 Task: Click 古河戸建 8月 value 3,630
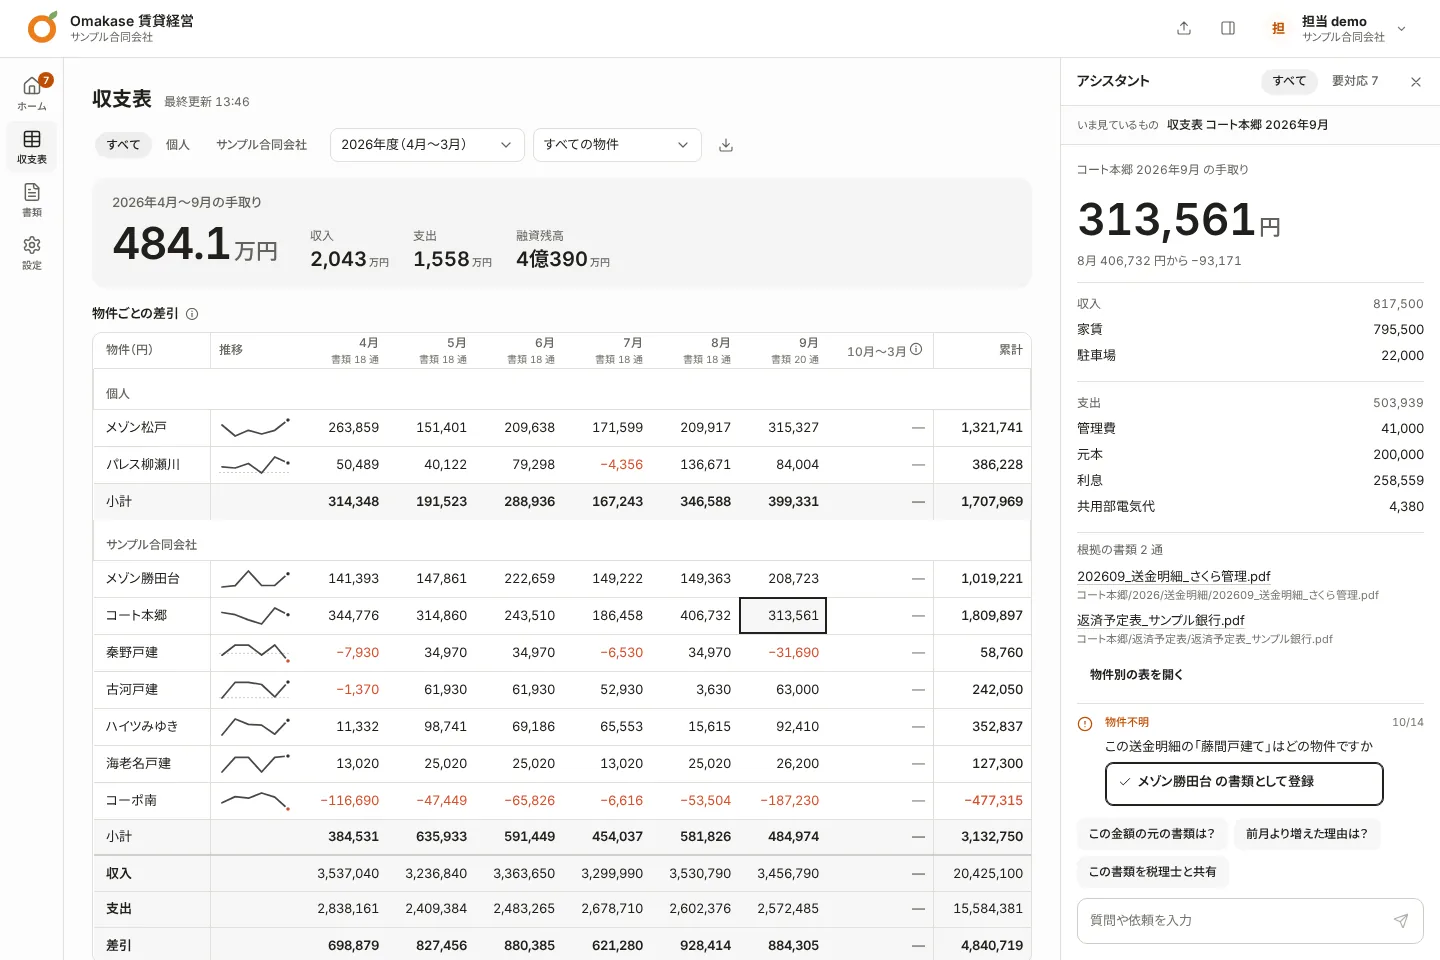point(714,690)
